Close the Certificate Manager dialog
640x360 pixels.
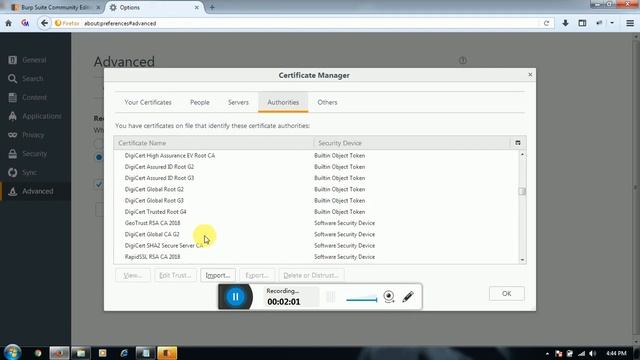click(530, 74)
